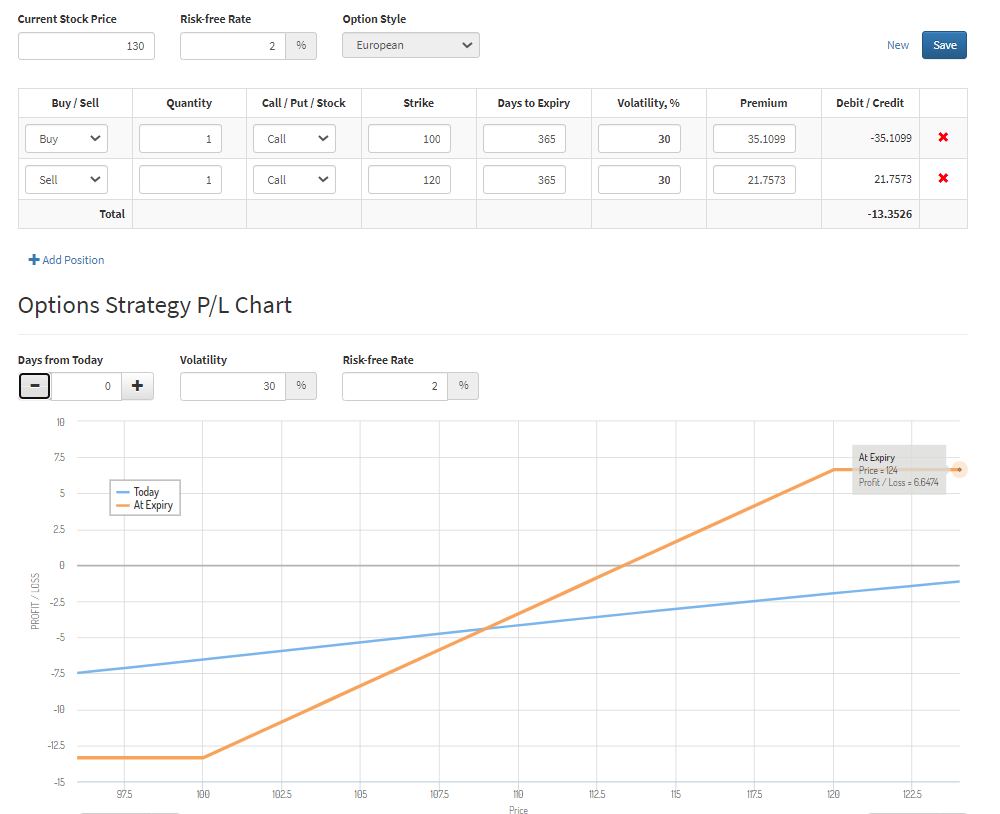Image resolution: width=1000 pixels, height=814 pixels.
Task: Edit quantity in the Buy row
Action: 180,138
